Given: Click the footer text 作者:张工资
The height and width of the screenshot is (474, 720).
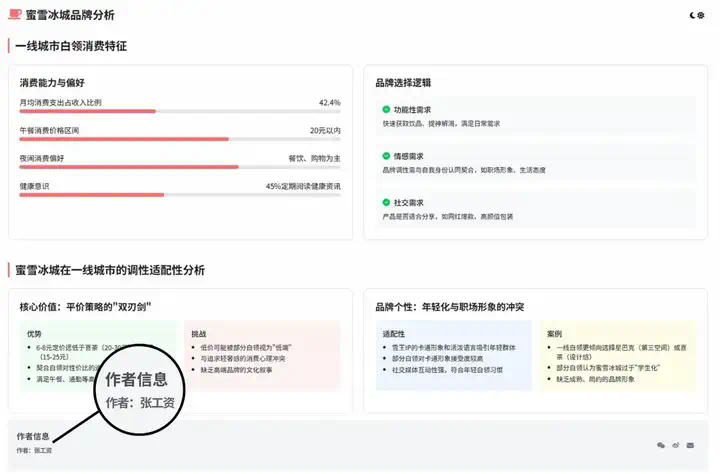Looking at the screenshot, I should (34, 451).
